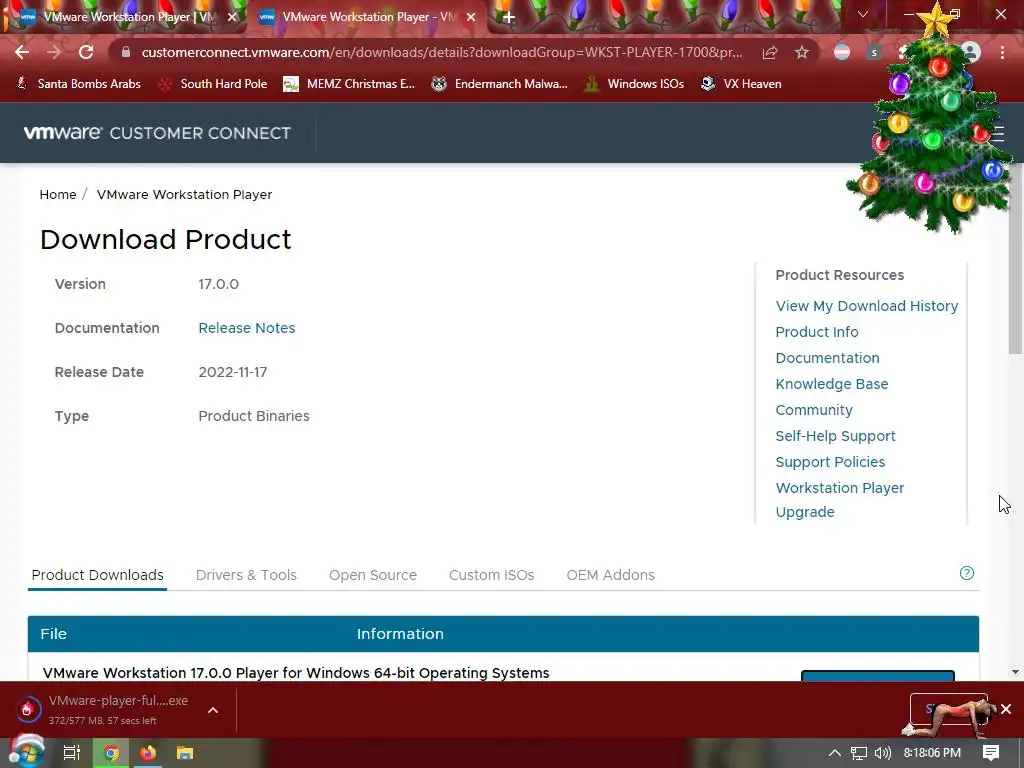Switch to Open Source tab
This screenshot has width=1024, height=768.
[372, 575]
